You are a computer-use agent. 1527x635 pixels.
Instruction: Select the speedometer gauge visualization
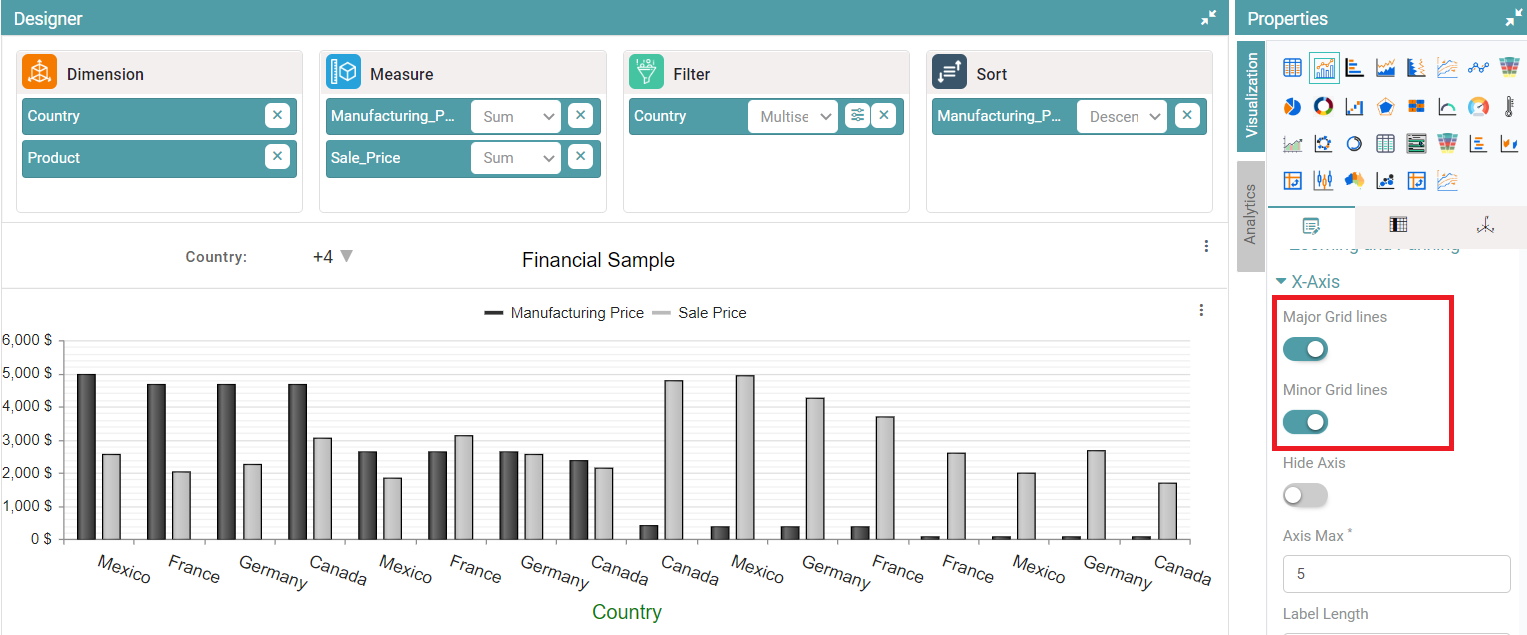tap(1478, 106)
